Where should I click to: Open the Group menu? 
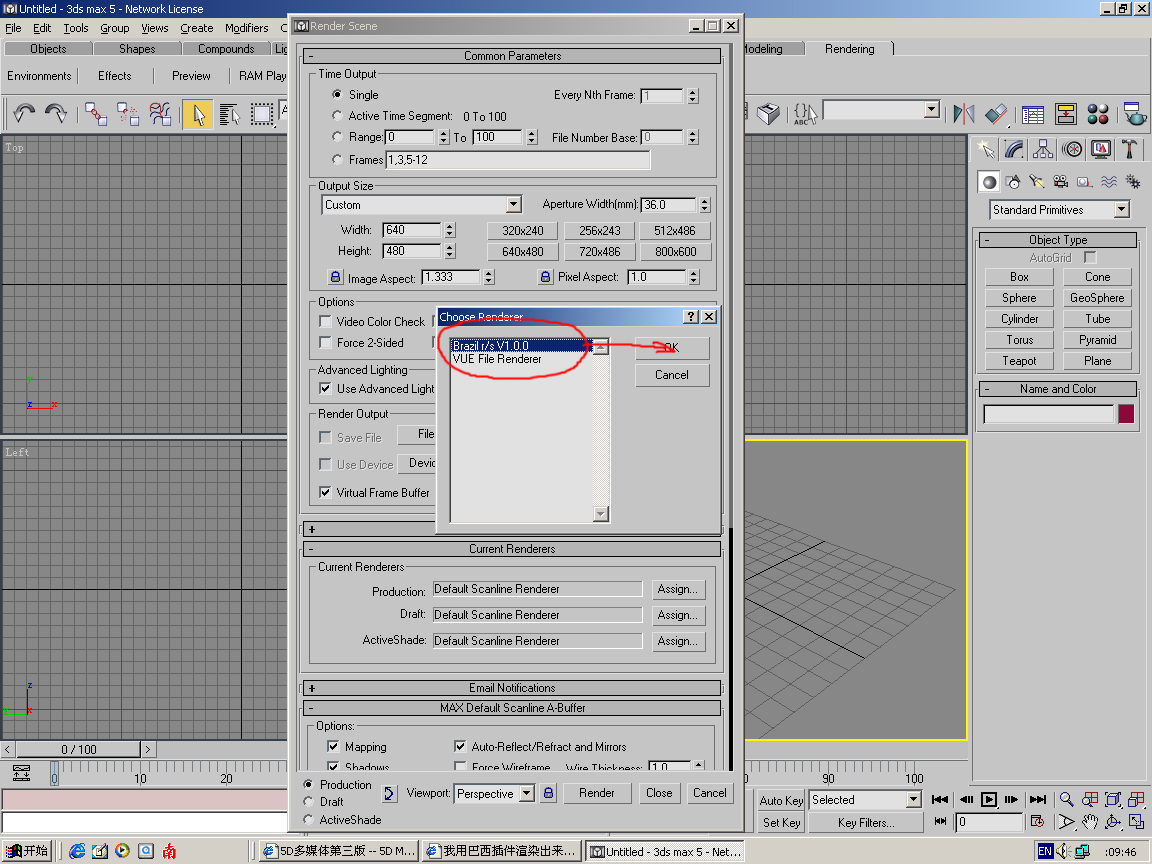pyautogui.click(x=115, y=28)
